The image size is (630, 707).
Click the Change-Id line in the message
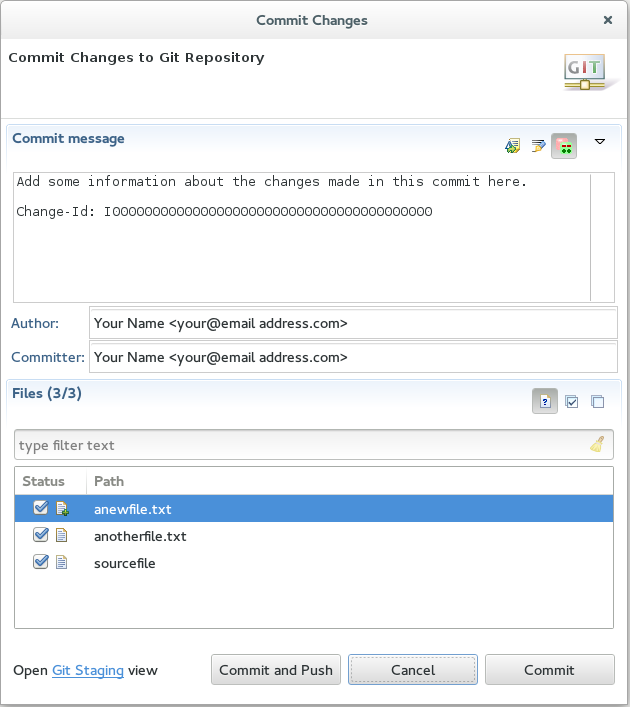(224, 211)
